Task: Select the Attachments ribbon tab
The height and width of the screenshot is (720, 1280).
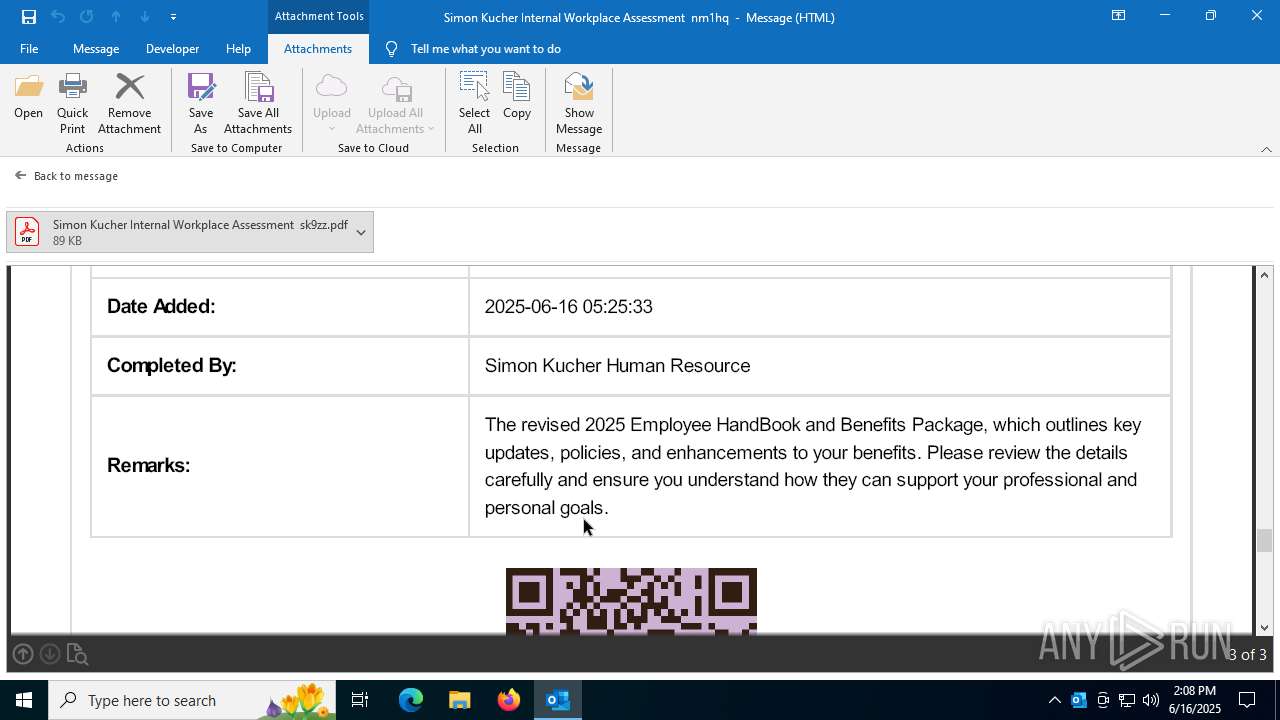Action: 318,48
